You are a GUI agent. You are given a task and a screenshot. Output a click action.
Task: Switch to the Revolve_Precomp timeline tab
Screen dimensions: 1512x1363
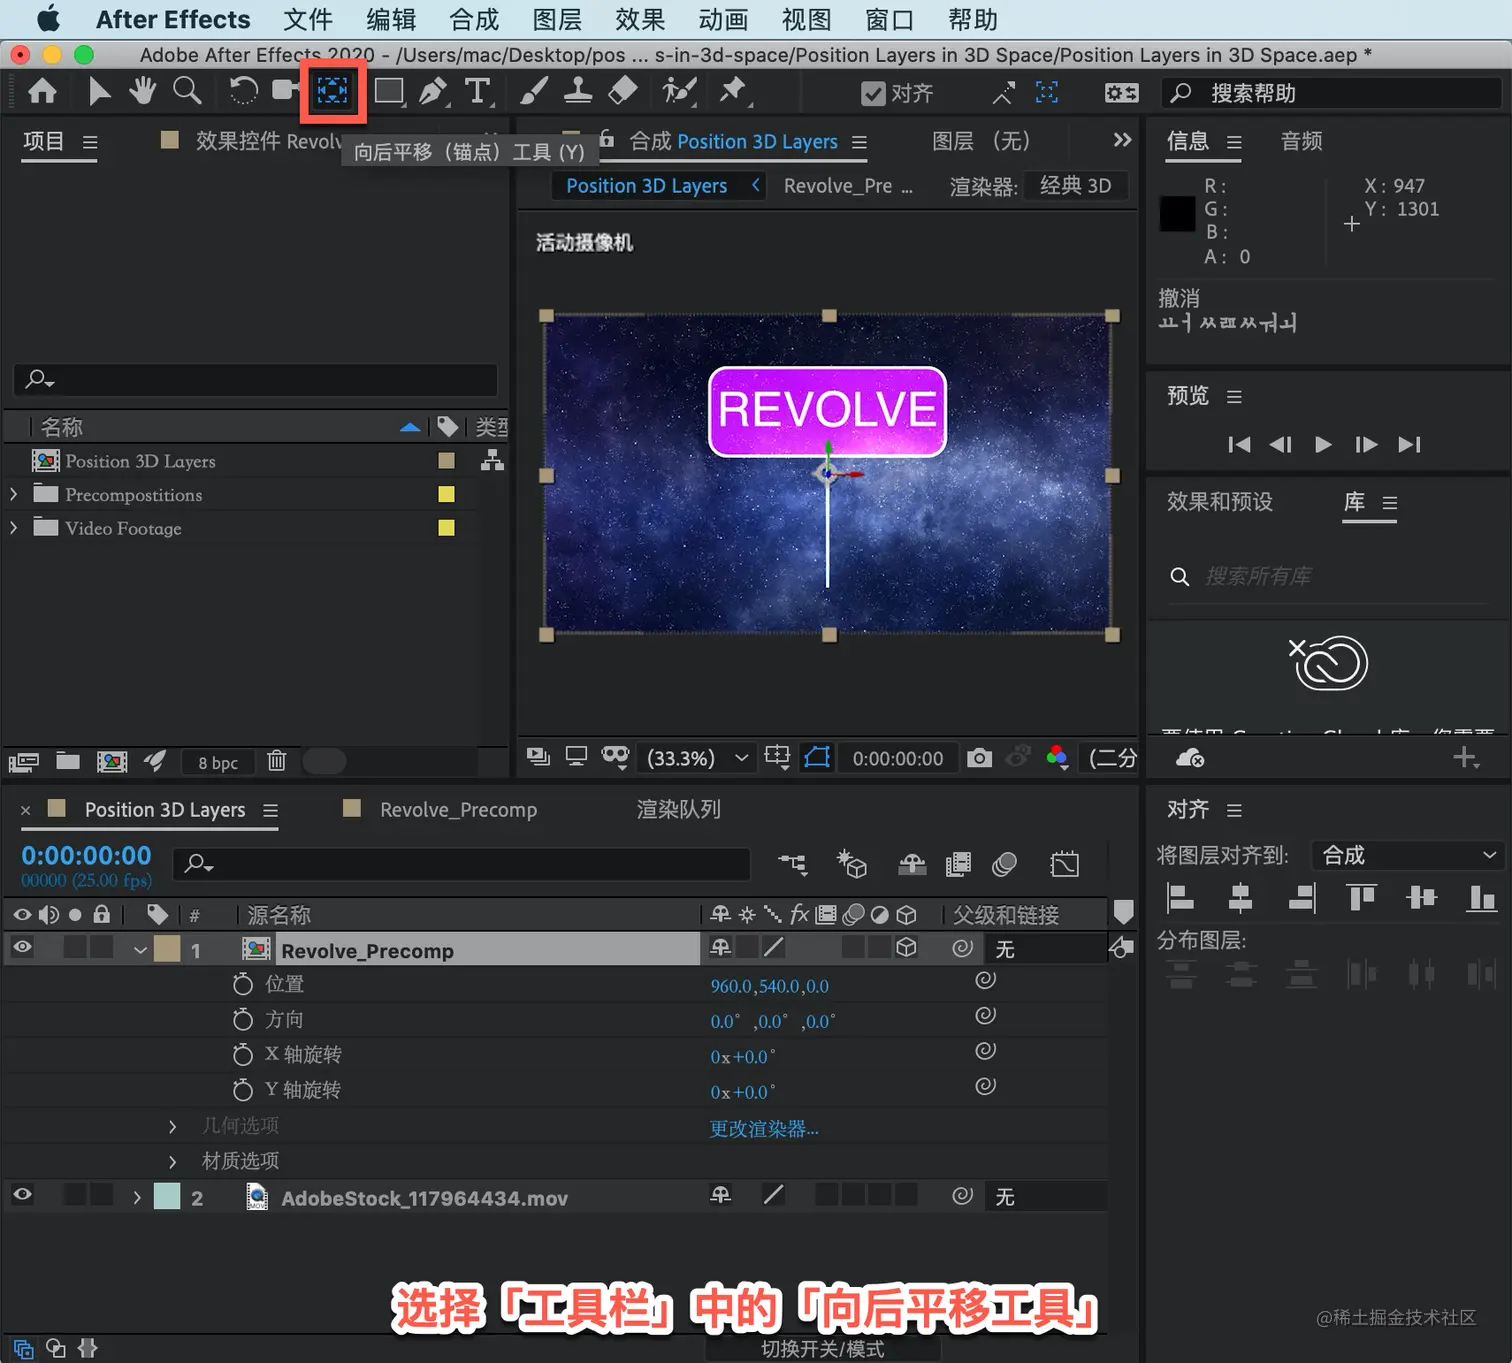tap(458, 810)
